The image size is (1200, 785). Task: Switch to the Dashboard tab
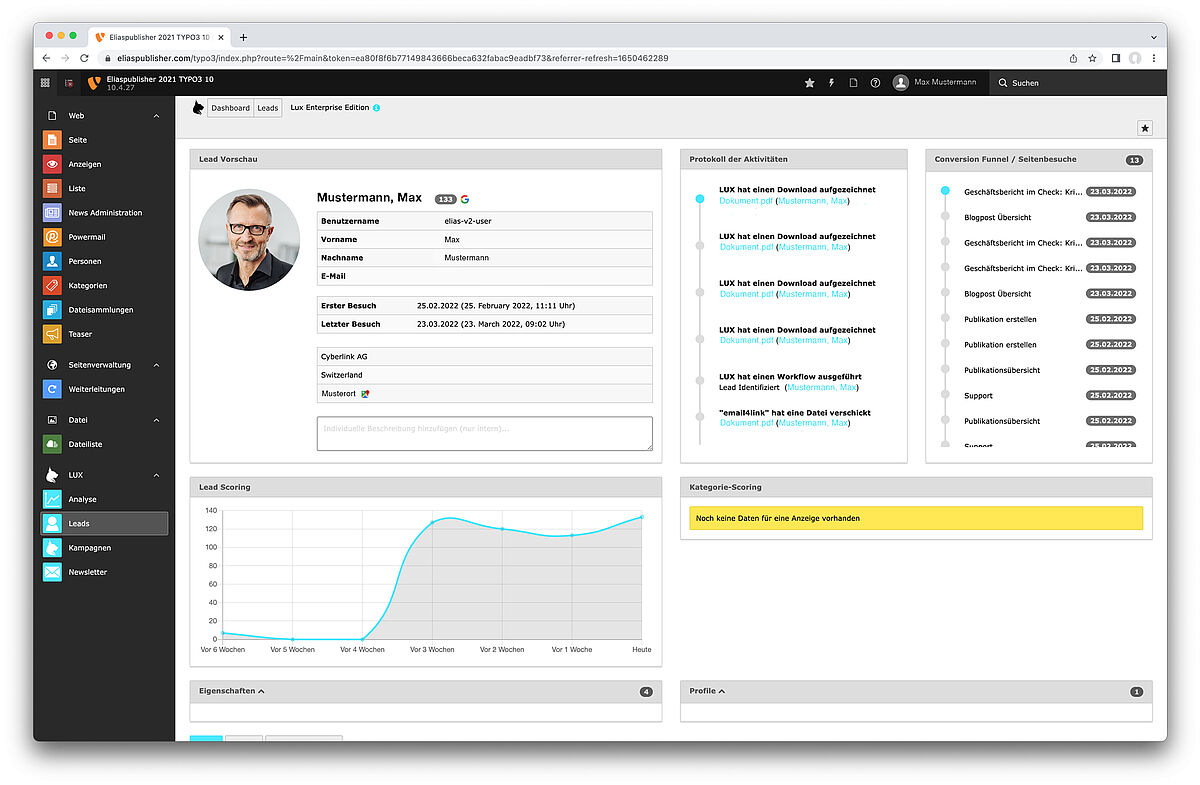point(230,108)
